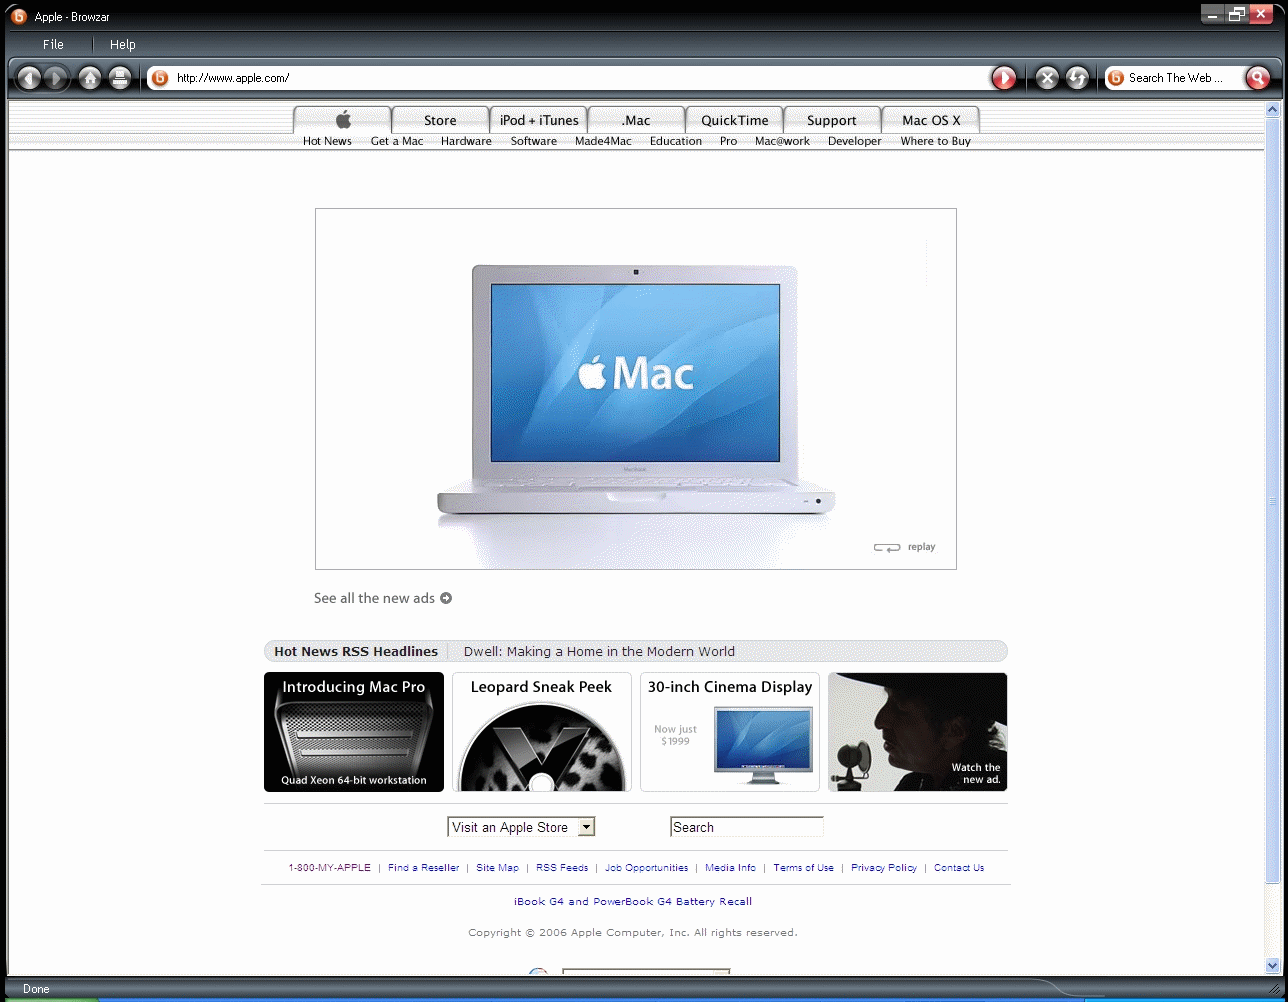This screenshot has height=1002, width=1288.
Task: Open the Terms of Use footer link
Action: coord(804,868)
